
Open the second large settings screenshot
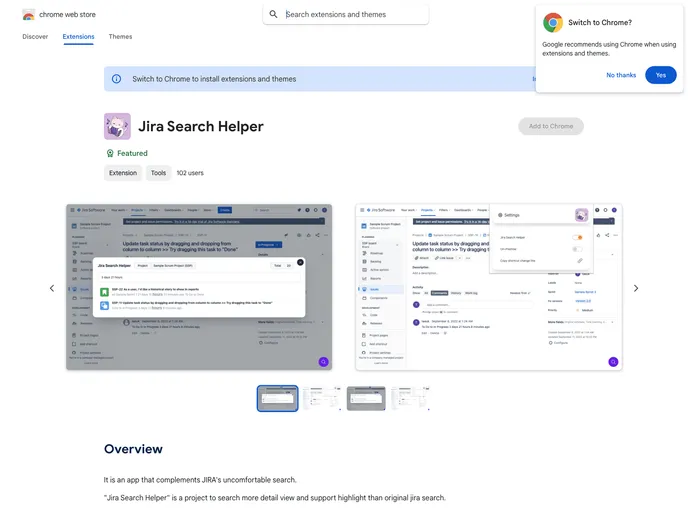pos(488,287)
